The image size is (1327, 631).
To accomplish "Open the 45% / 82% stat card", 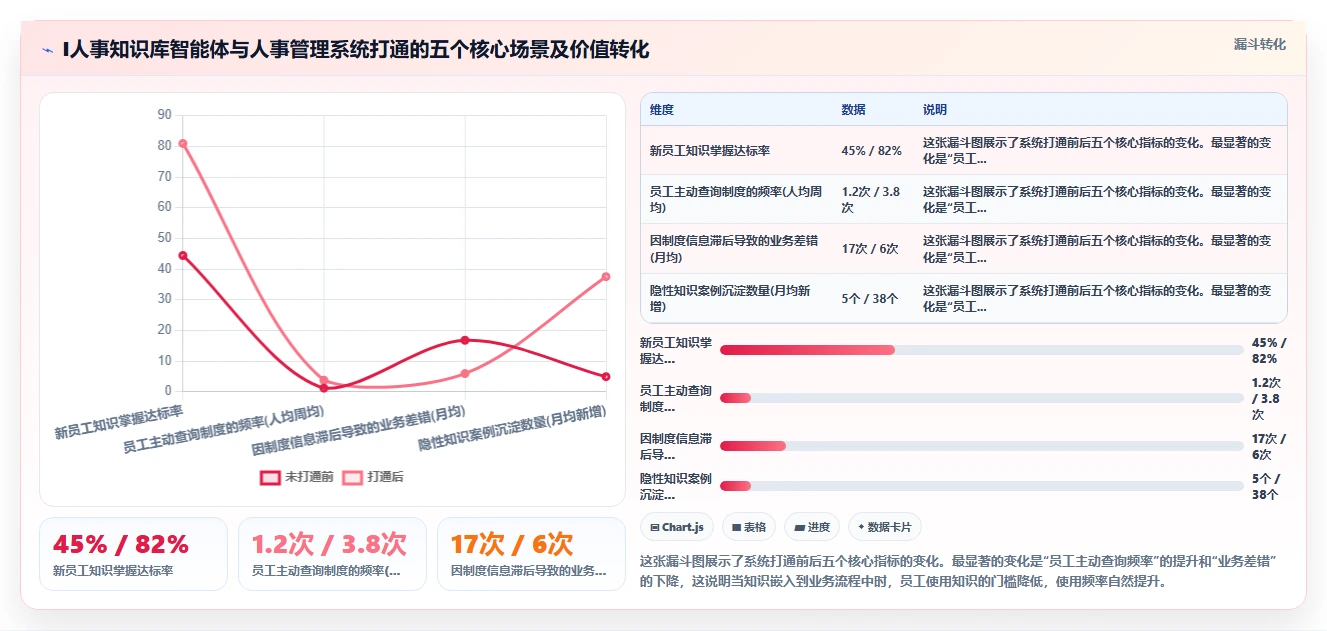I will coord(134,554).
